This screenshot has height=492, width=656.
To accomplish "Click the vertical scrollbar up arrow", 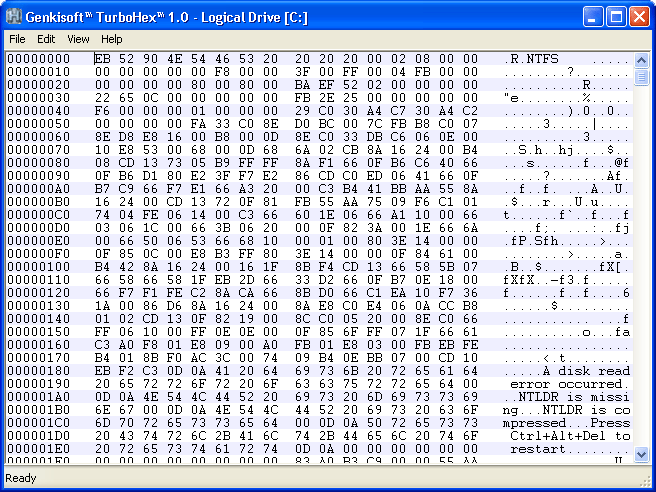I will coord(643,57).
